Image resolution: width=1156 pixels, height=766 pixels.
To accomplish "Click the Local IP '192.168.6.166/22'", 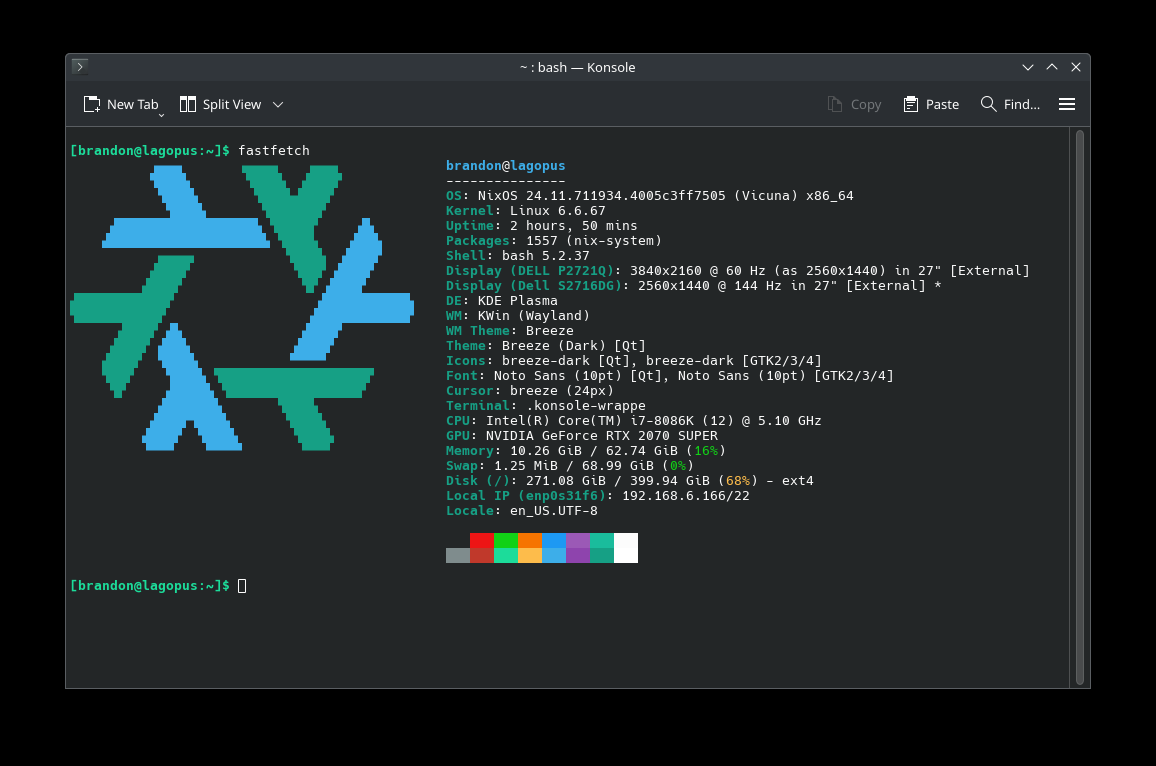I will [686, 496].
